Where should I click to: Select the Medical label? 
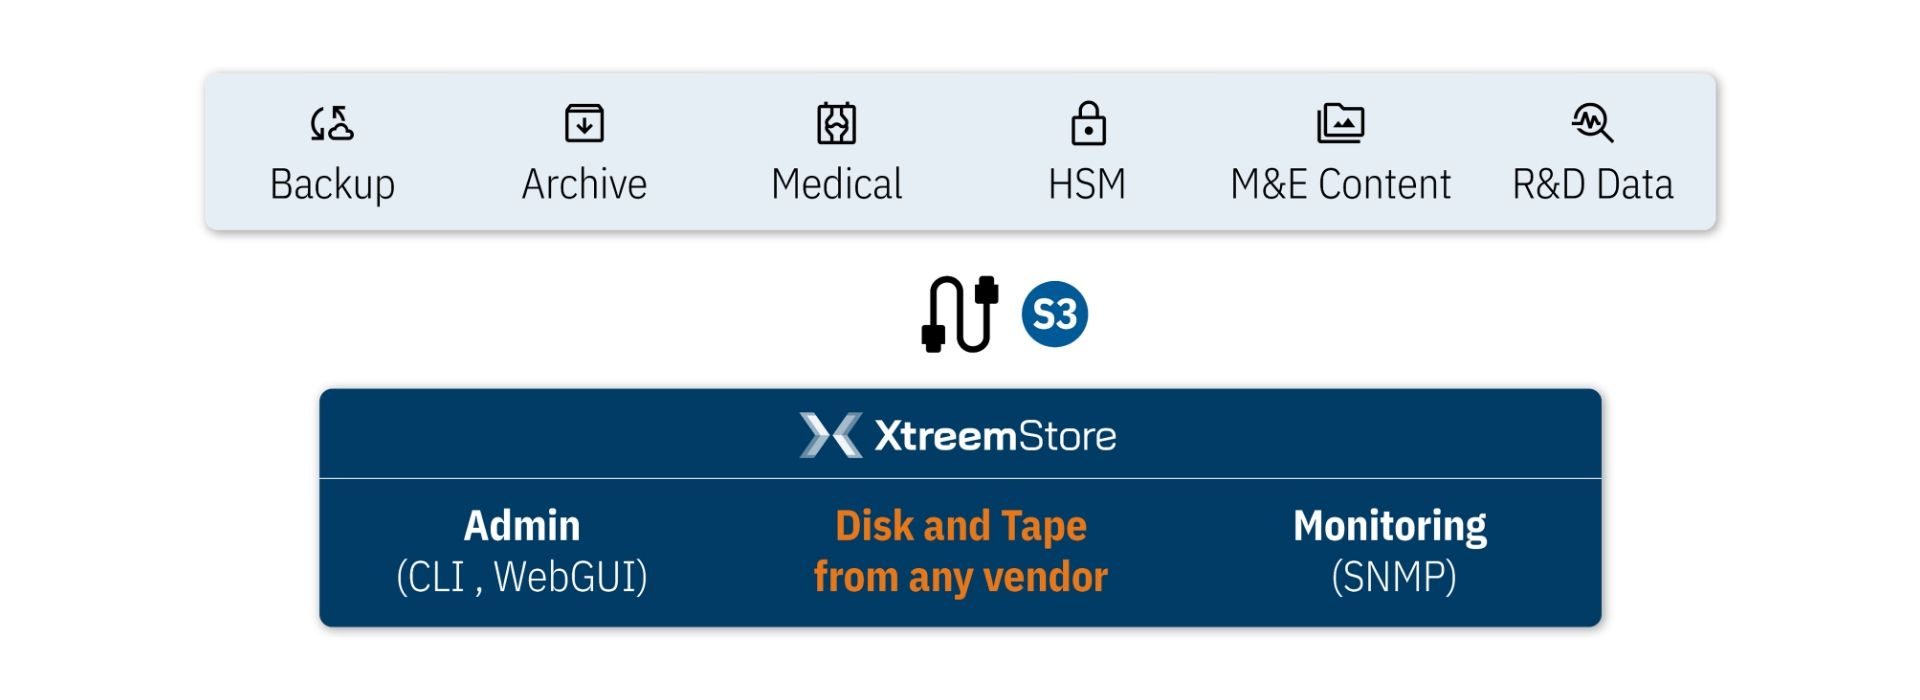837,185
